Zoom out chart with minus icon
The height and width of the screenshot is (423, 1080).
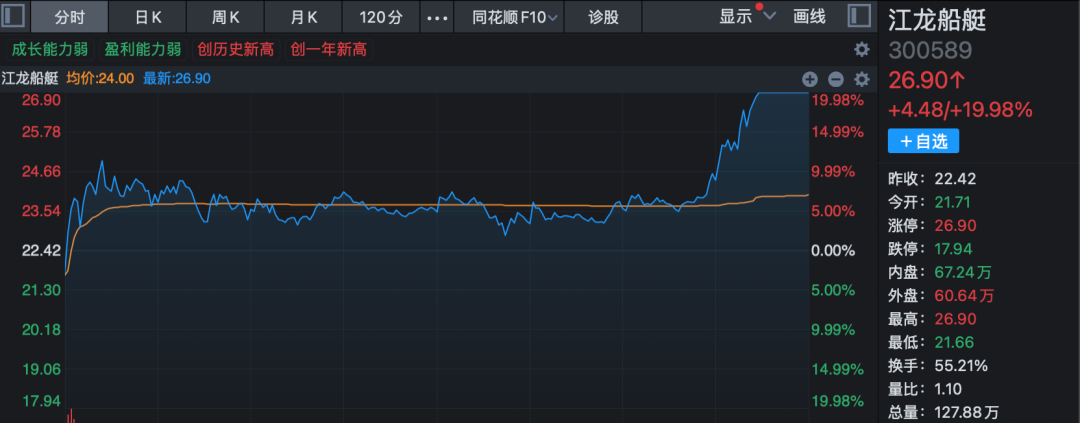(836, 79)
